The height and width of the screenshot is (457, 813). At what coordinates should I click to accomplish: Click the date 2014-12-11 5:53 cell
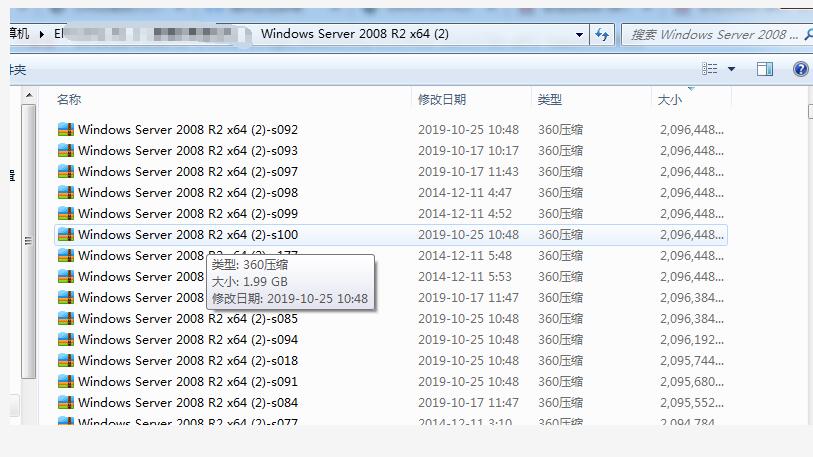coord(465,276)
